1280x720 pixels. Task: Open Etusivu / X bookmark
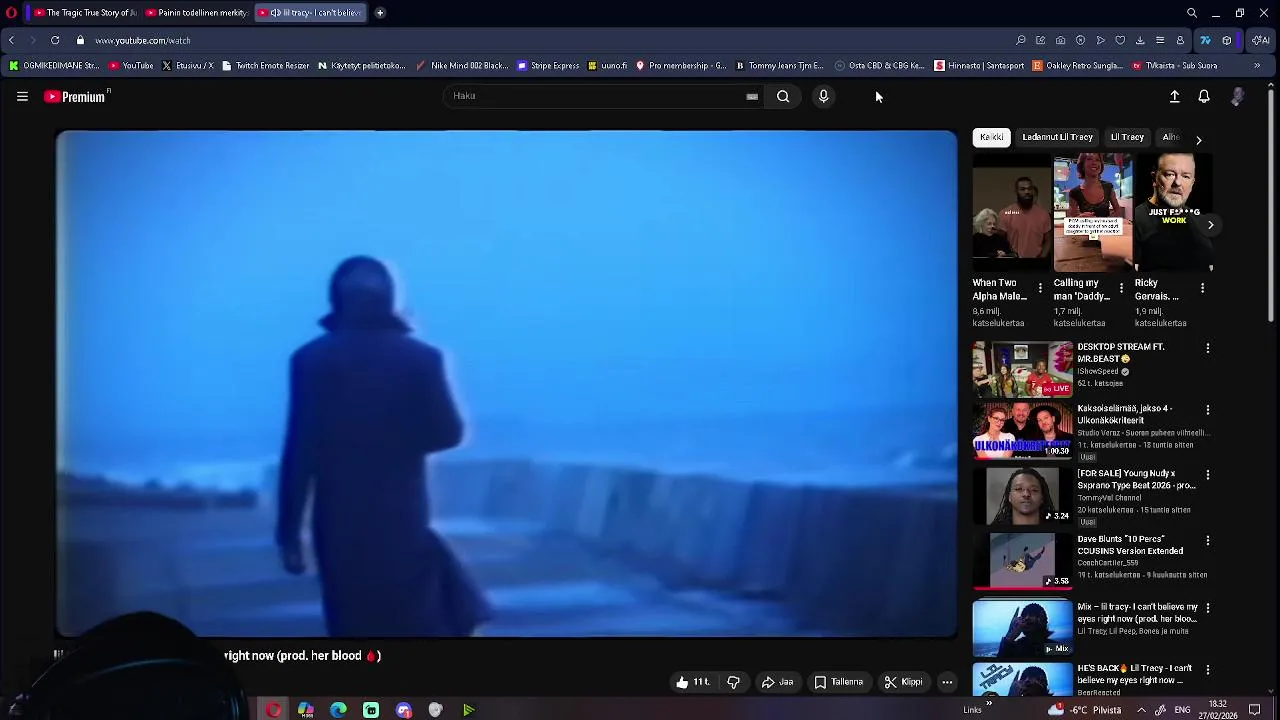tap(187, 66)
